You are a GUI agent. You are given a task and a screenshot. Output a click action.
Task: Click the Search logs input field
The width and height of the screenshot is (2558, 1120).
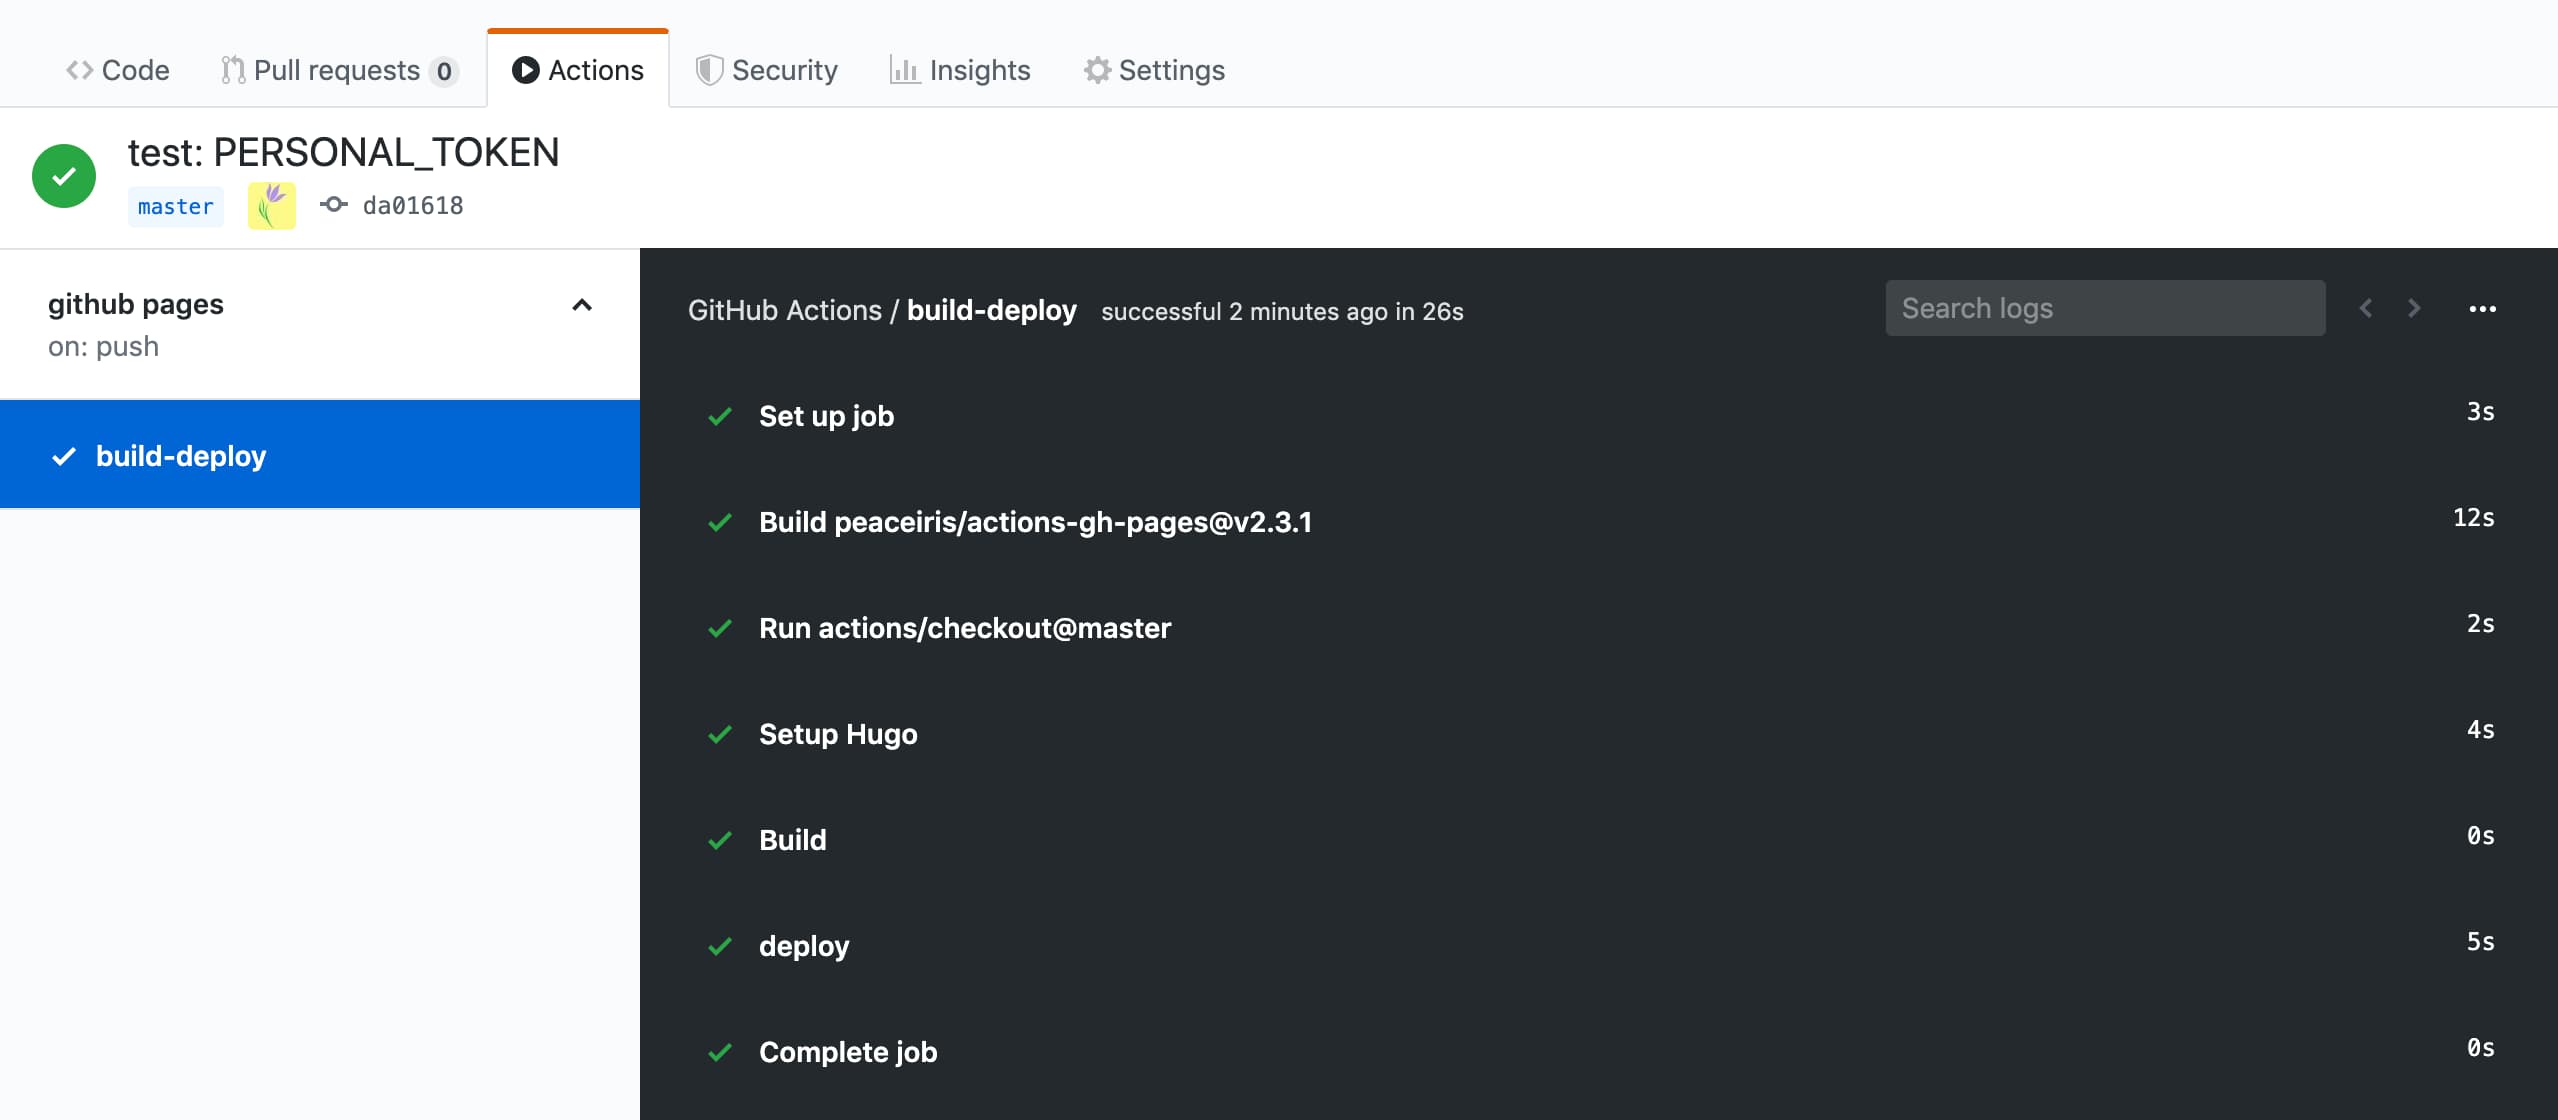tap(2104, 308)
